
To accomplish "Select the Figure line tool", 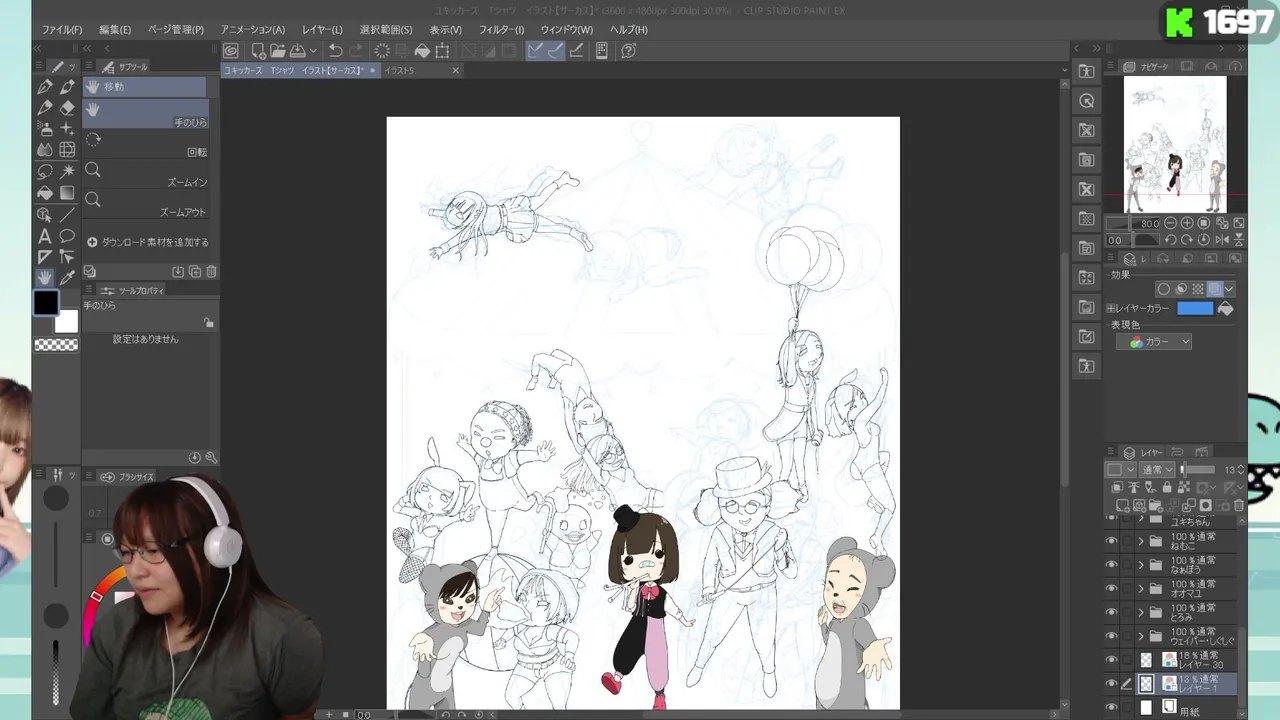I will coord(67,215).
